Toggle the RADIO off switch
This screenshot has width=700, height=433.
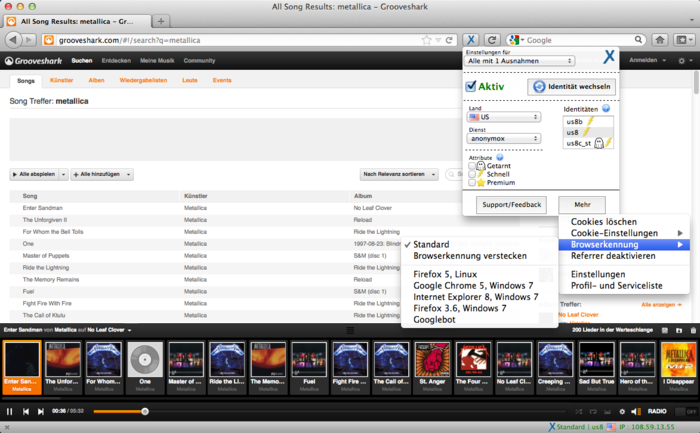click(x=685, y=412)
